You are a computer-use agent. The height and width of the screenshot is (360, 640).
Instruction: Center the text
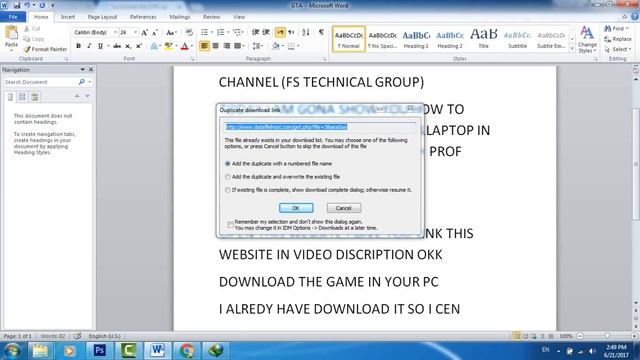[215, 46]
